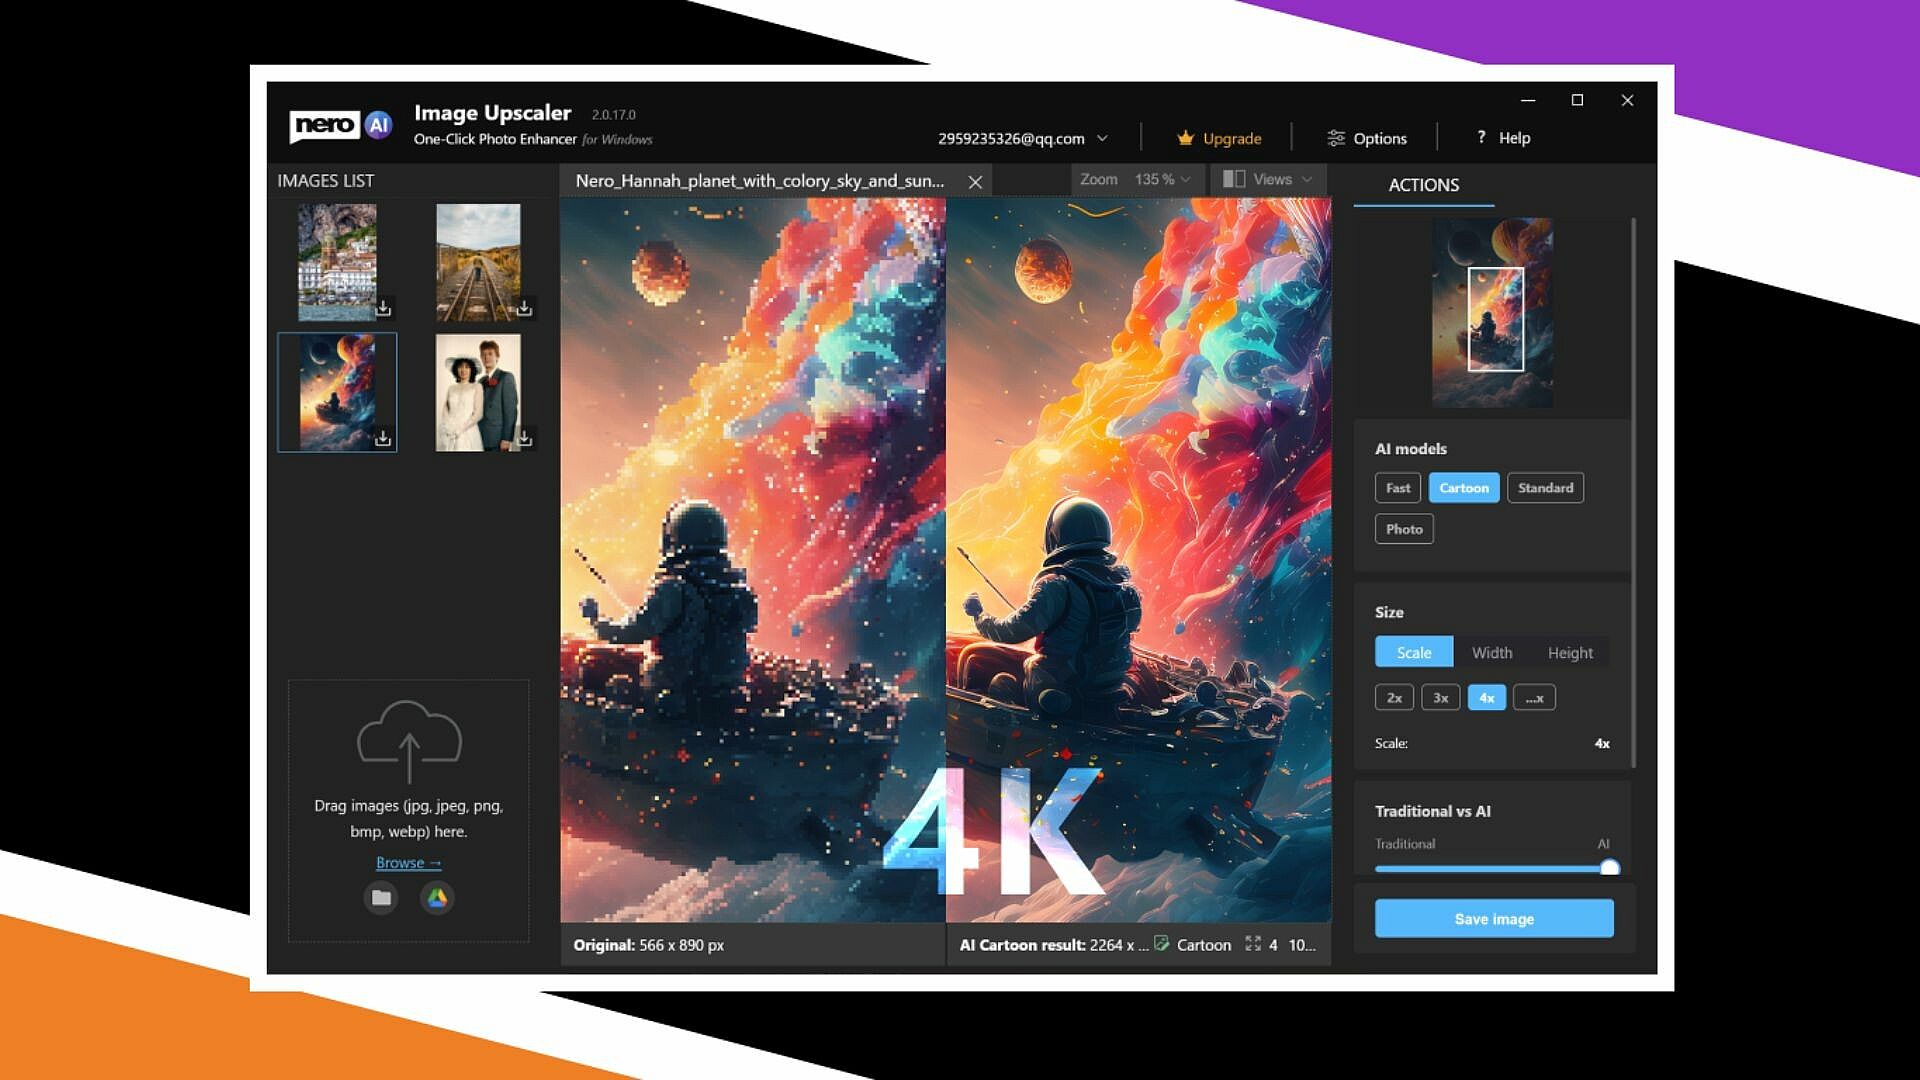Select the Photo AI model
Screen dimensions: 1920x1080
click(x=1403, y=529)
